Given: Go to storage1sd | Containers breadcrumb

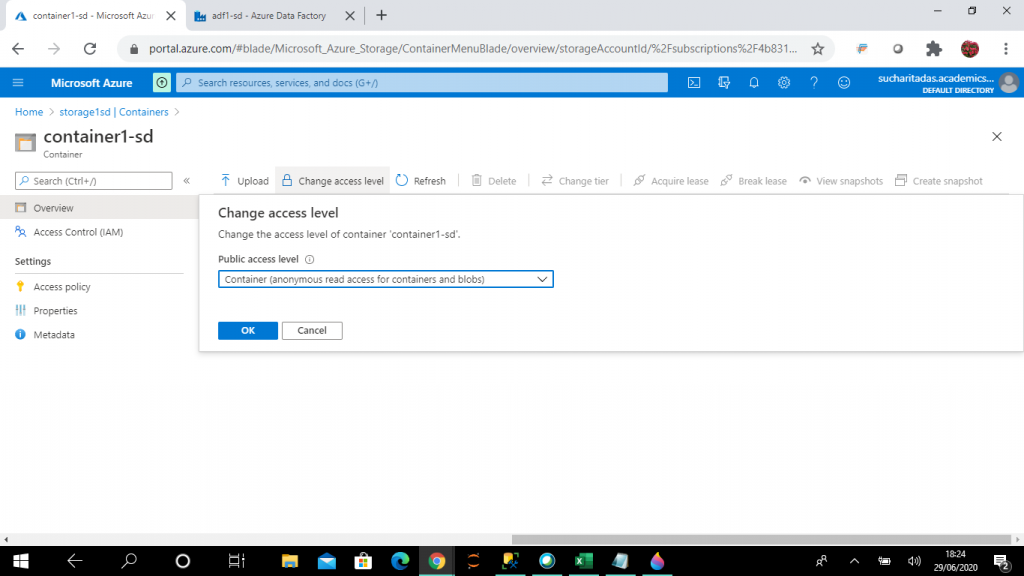Looking at the screenshot, I should click(114, 112).
